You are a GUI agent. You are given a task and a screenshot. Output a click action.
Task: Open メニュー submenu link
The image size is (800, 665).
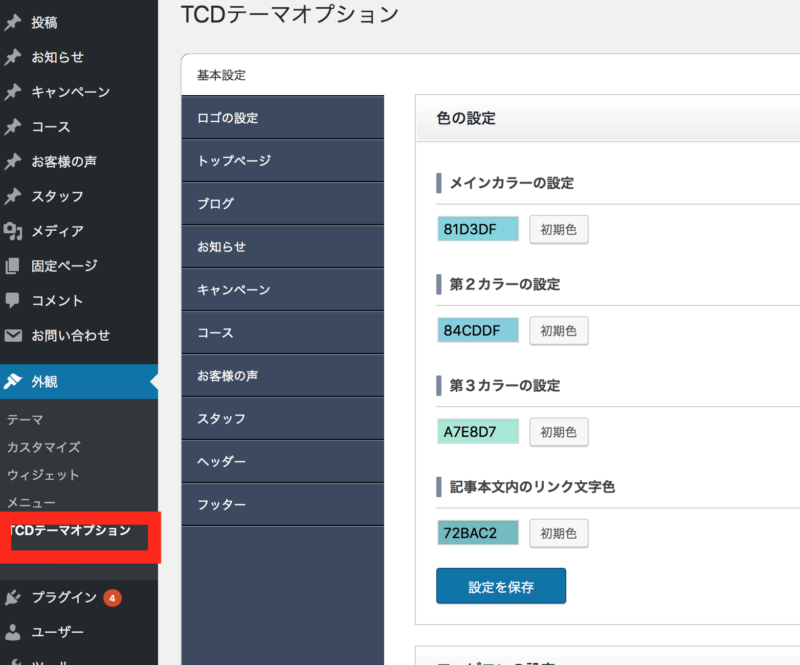point(31,503)
